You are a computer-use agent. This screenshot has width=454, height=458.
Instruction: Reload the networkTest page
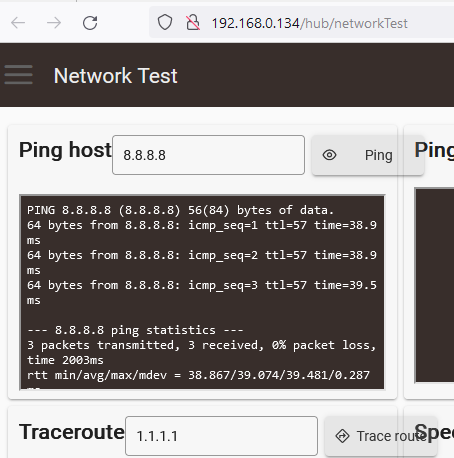coord(90,23)
